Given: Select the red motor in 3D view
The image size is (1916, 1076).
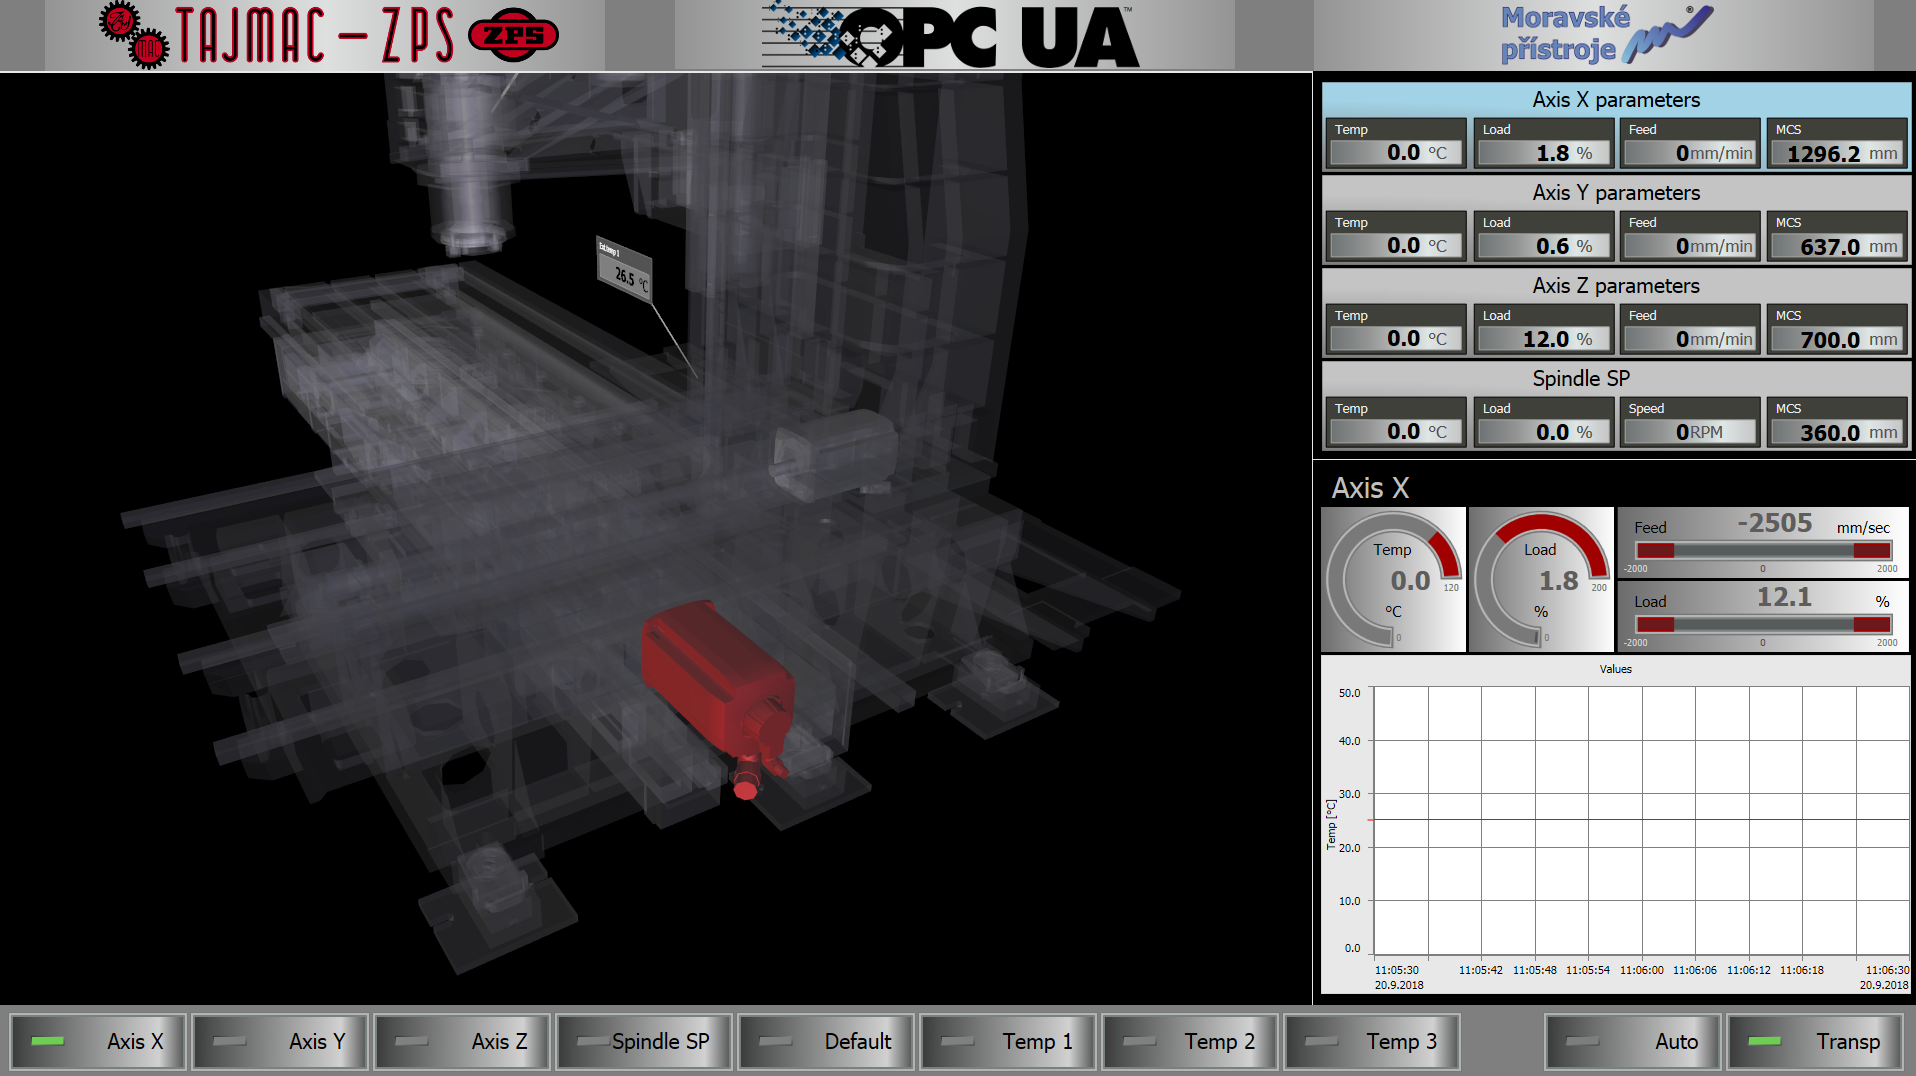Looking at the screenshot, I should click(x=718, y=680).
